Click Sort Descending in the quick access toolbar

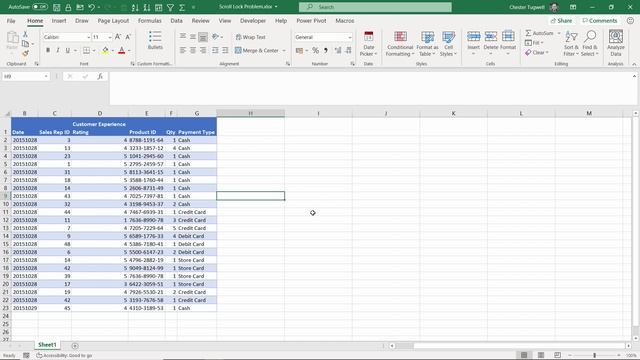click(x=147, y=7)
